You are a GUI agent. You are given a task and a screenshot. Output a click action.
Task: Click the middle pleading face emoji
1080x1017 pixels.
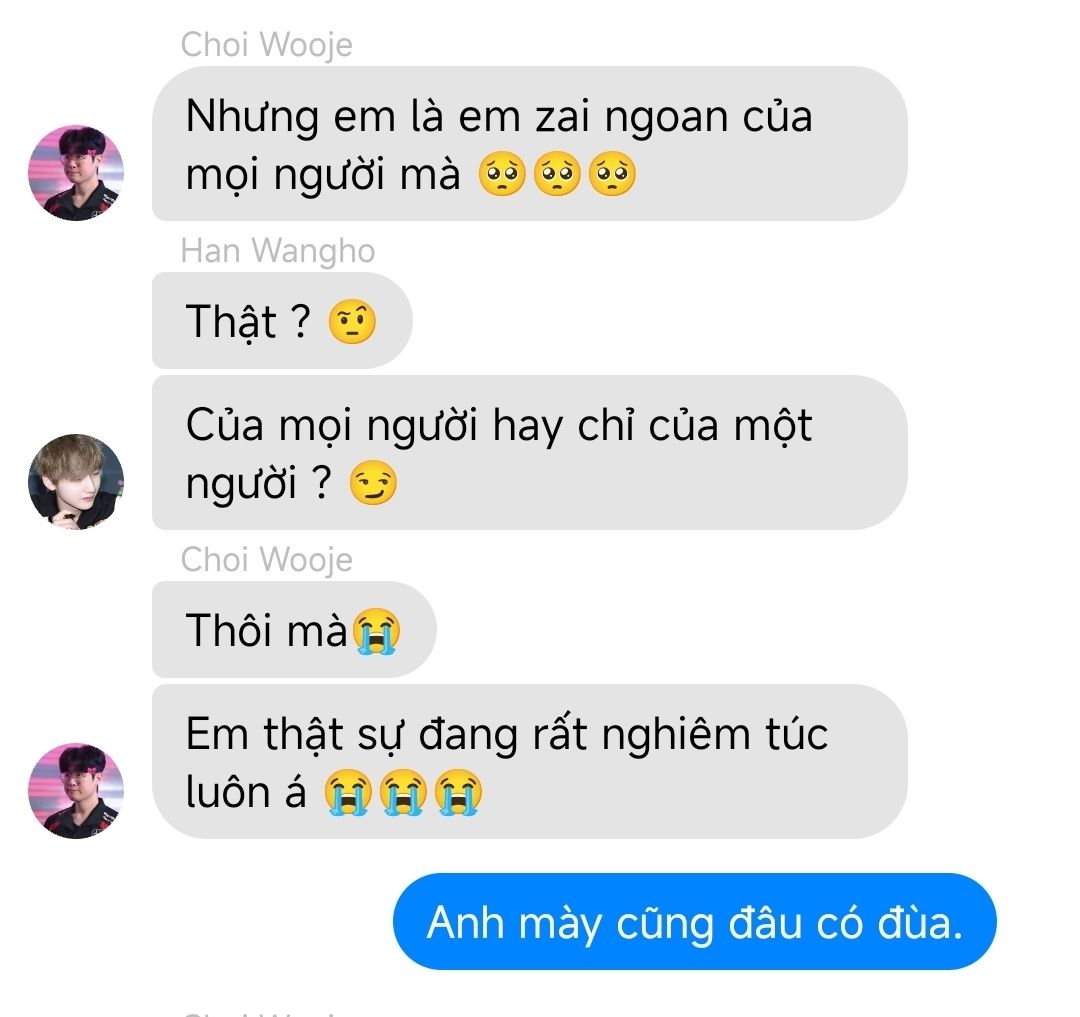tap(557, 174)
